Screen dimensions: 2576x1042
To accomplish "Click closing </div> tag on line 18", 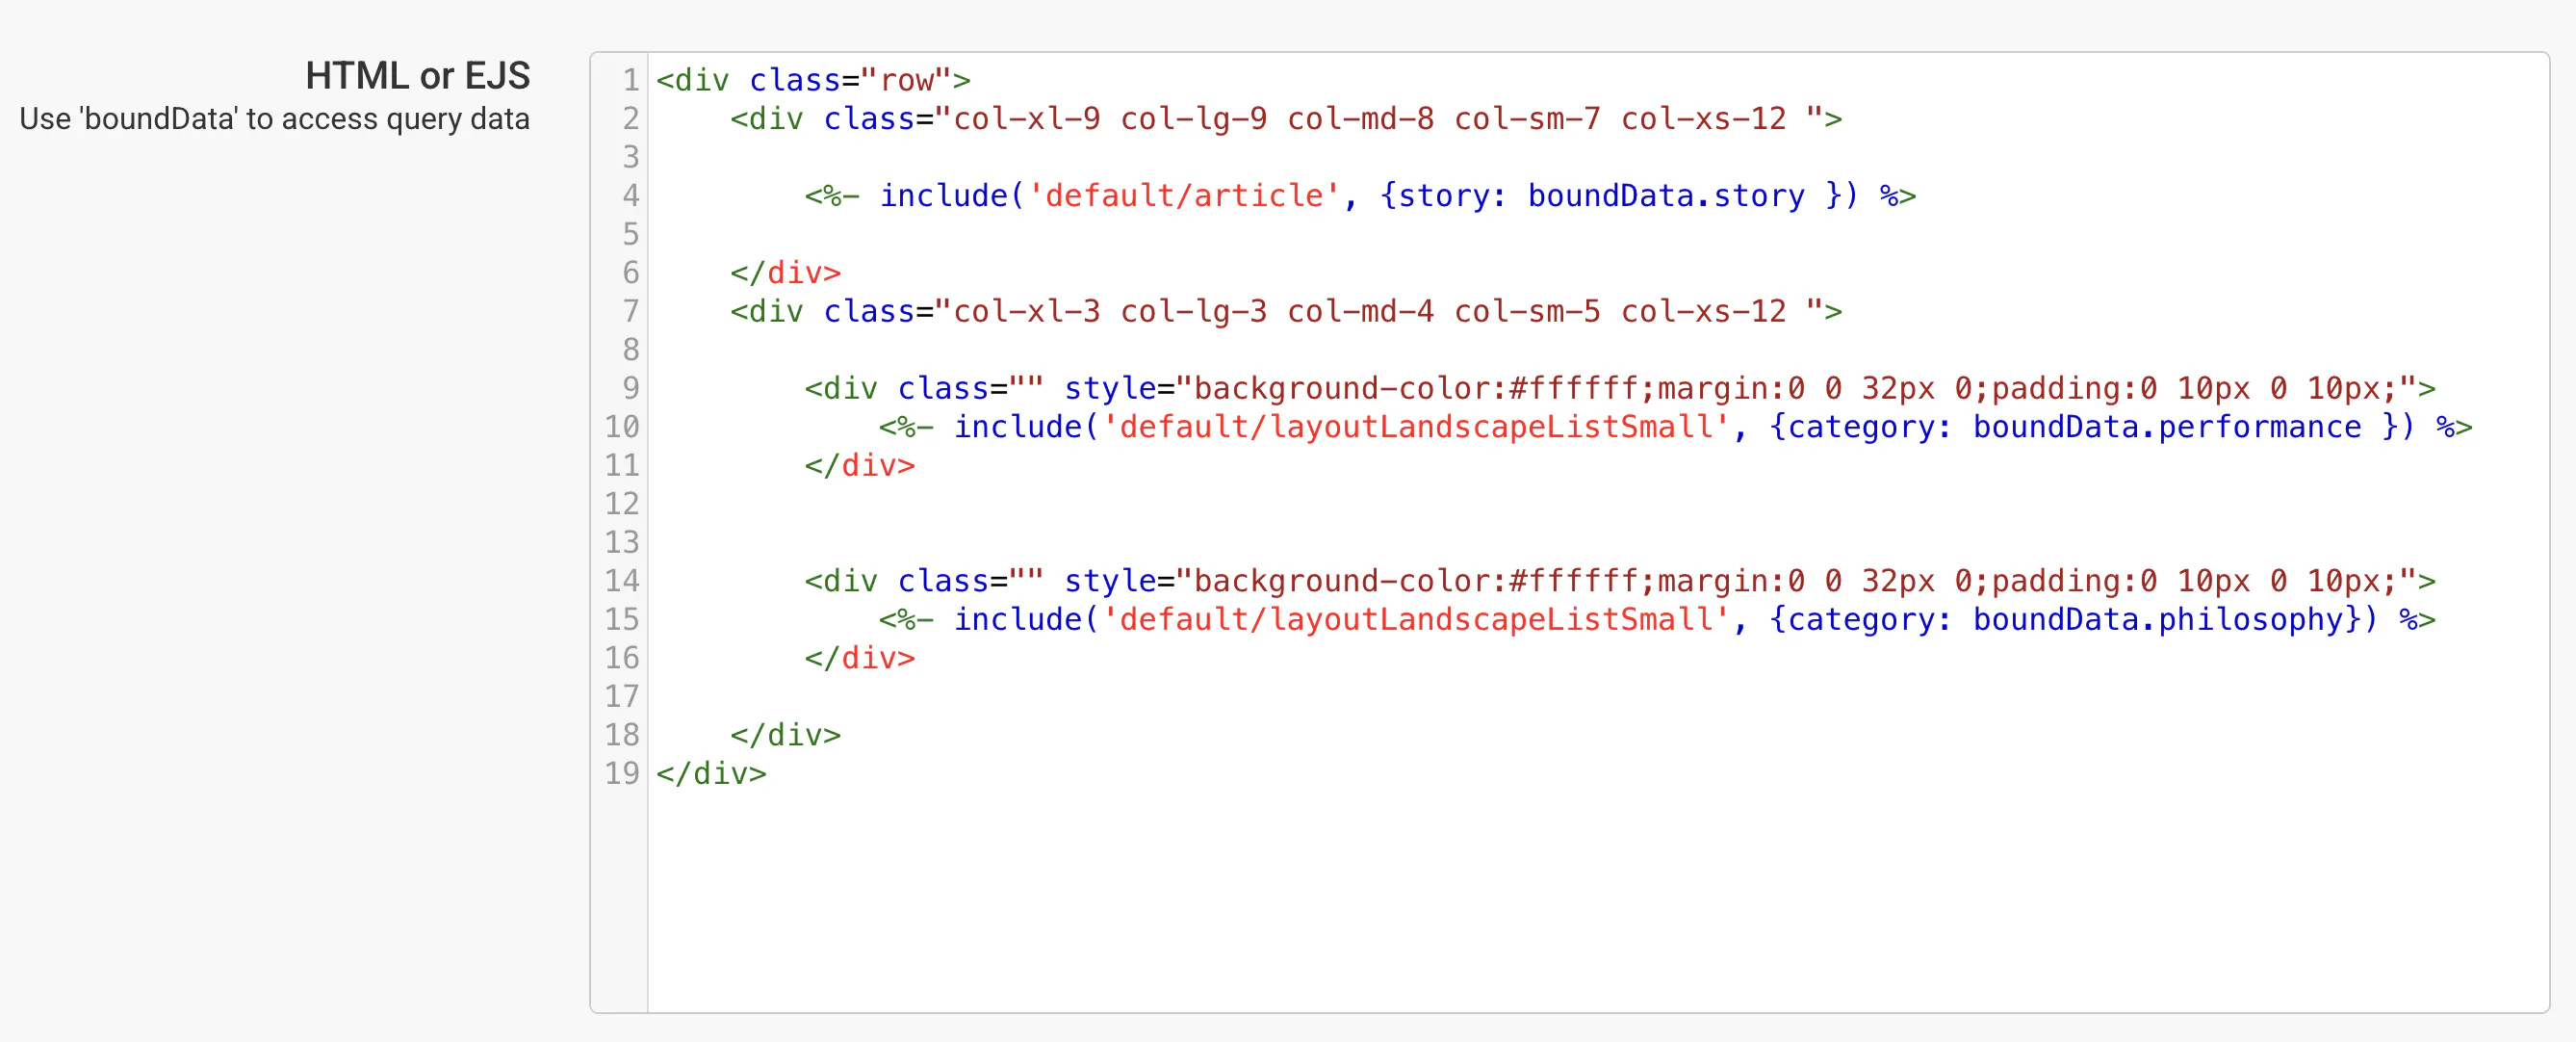I will pos(785,735).
